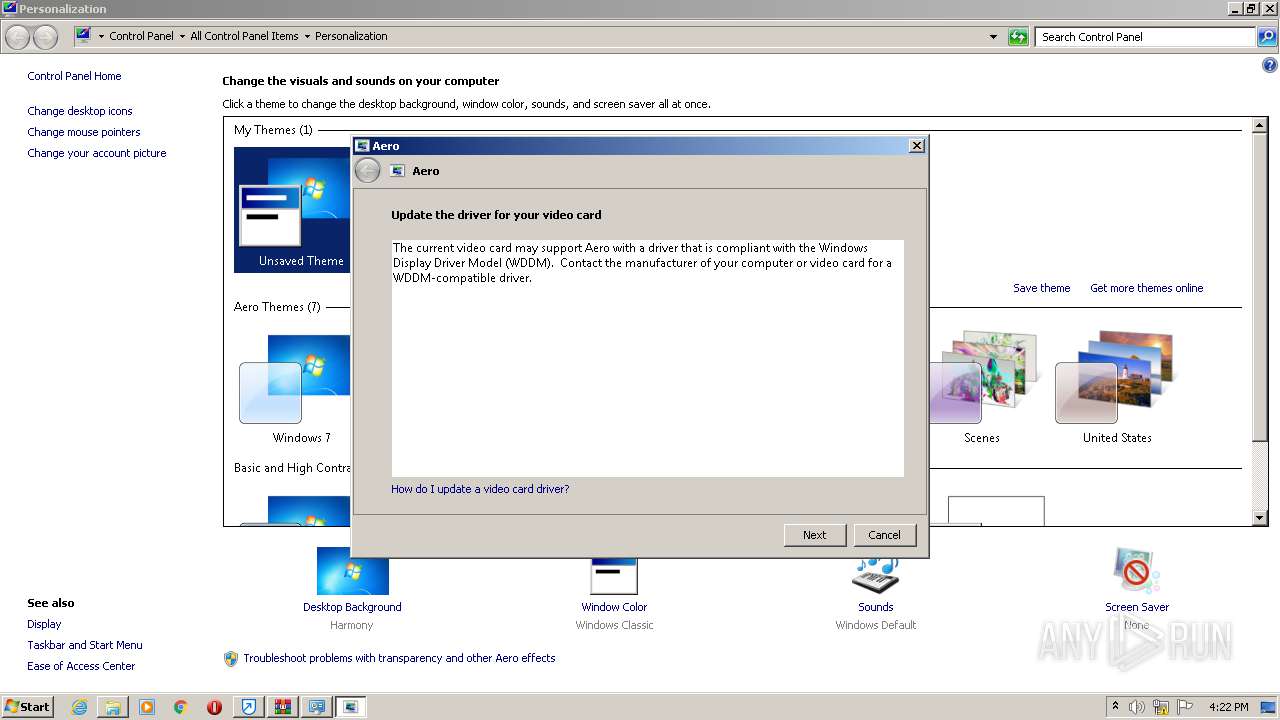This screenshot has width=1280, height=720.
Task: Open the Sounds settings icon
Action: point(876,576)
